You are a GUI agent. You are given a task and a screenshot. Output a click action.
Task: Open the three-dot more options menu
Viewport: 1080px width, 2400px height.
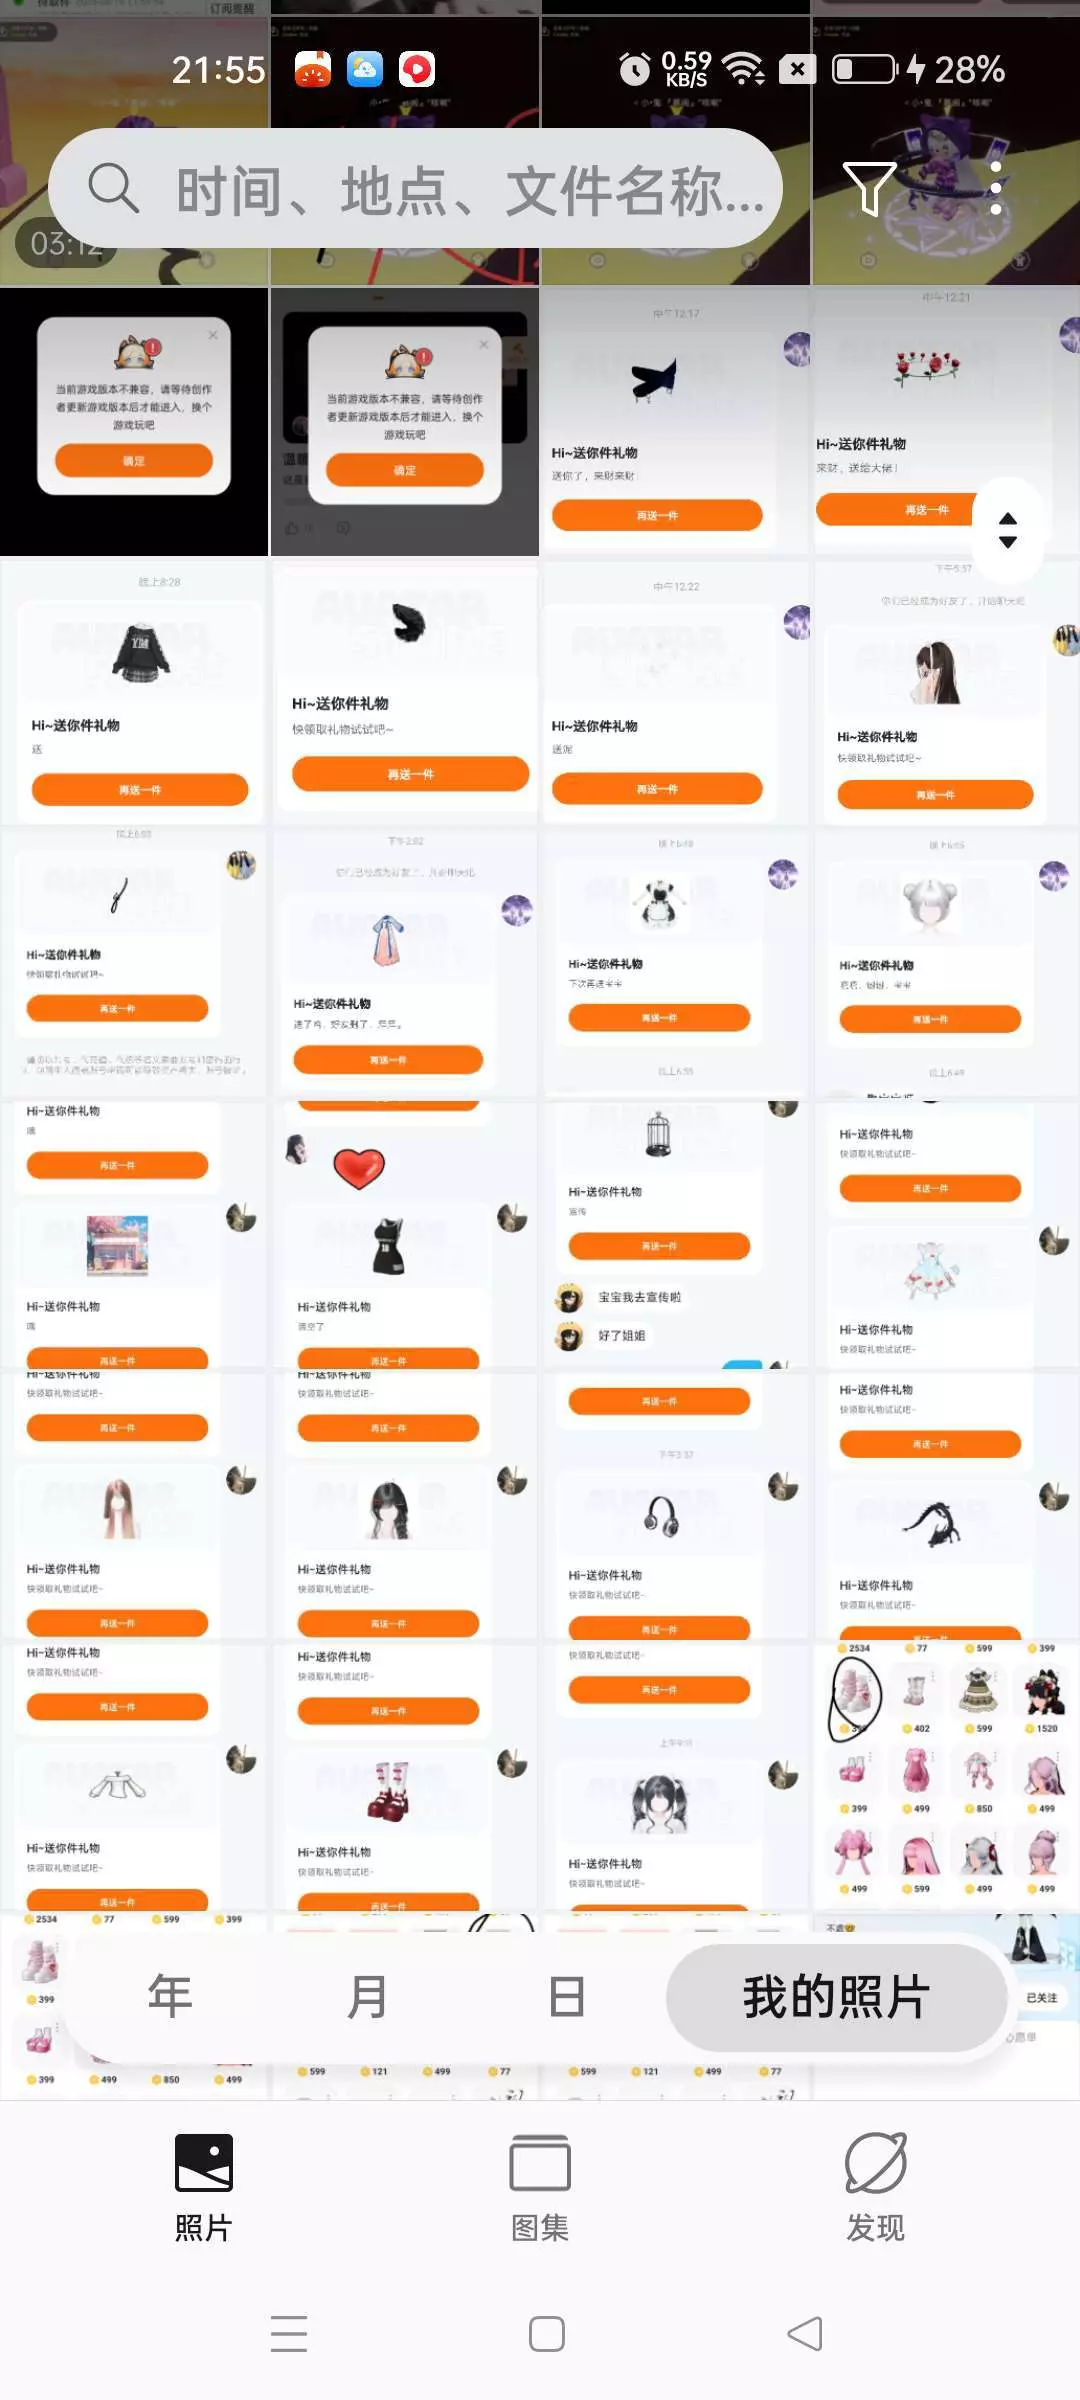coord(996,188)
